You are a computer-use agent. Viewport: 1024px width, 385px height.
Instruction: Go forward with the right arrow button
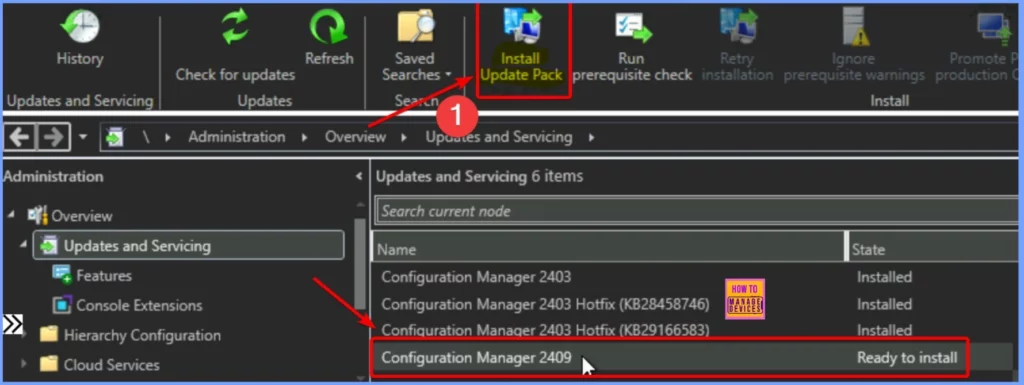[53, 138]
